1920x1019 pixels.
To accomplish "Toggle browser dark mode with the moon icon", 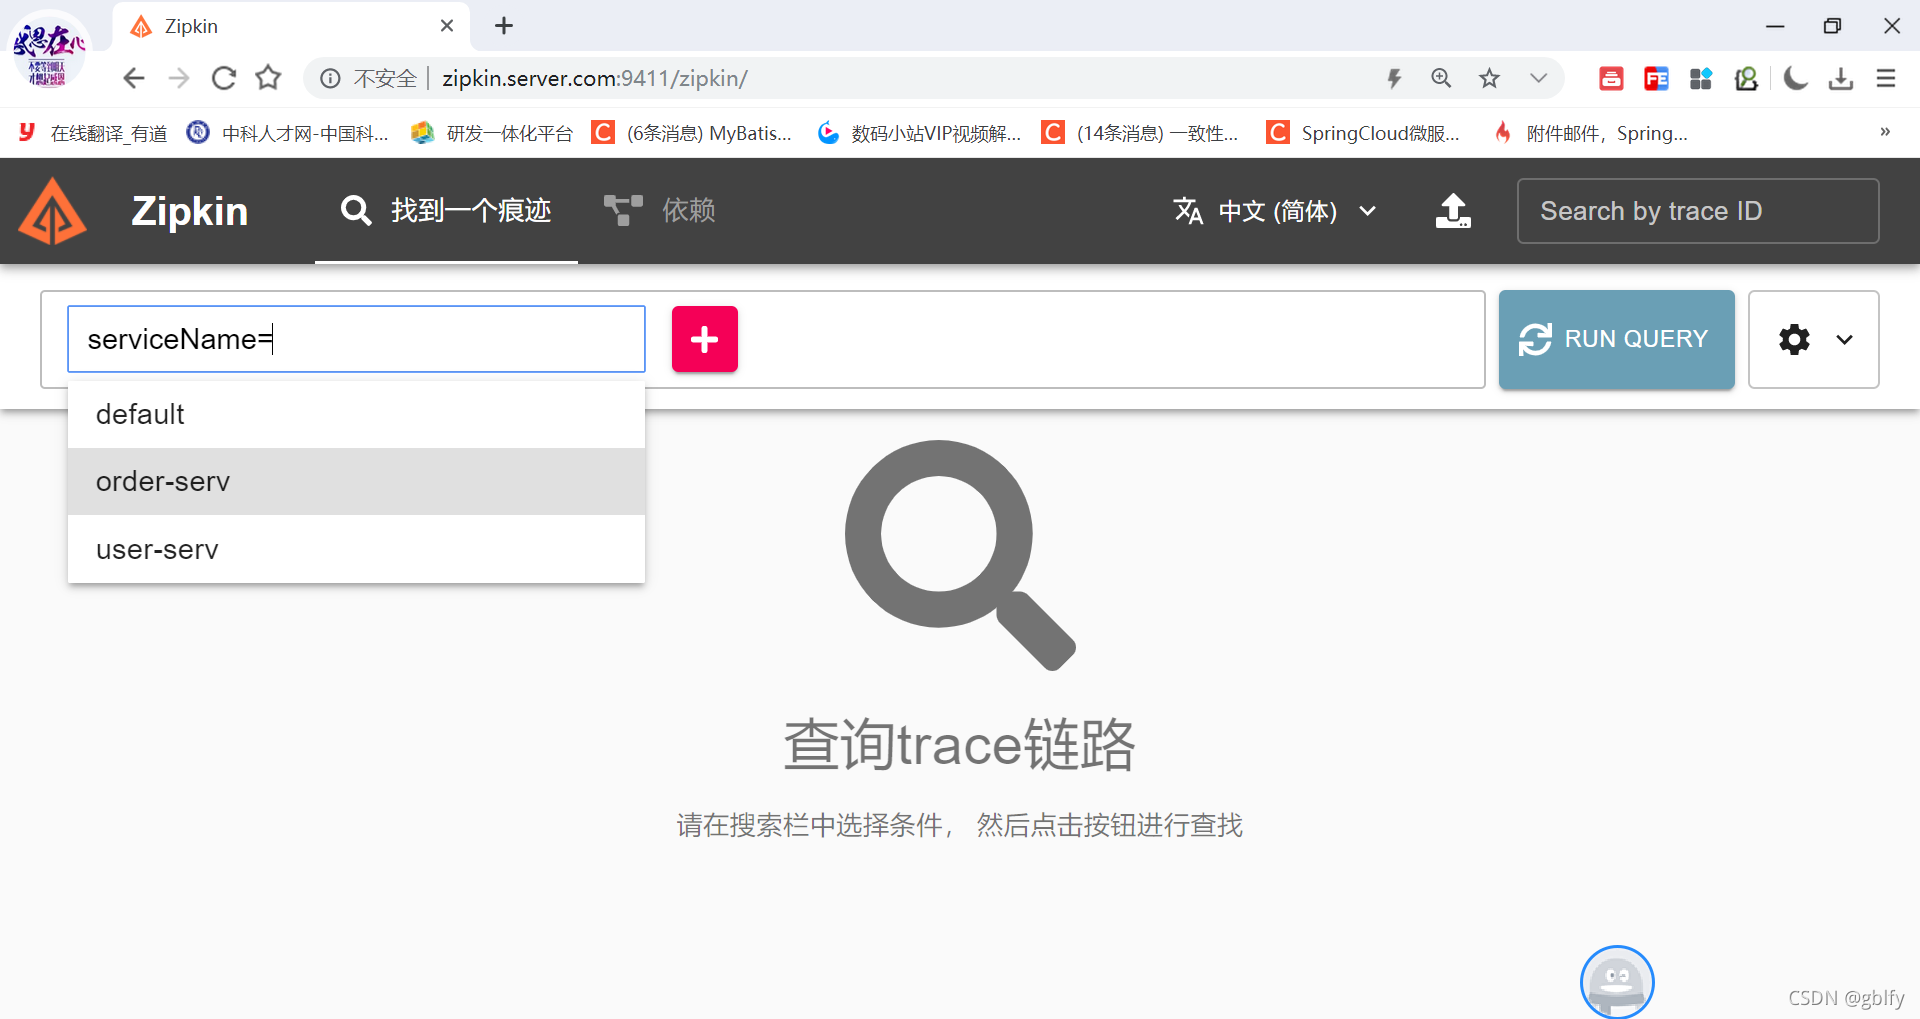I will point(1795,78).
